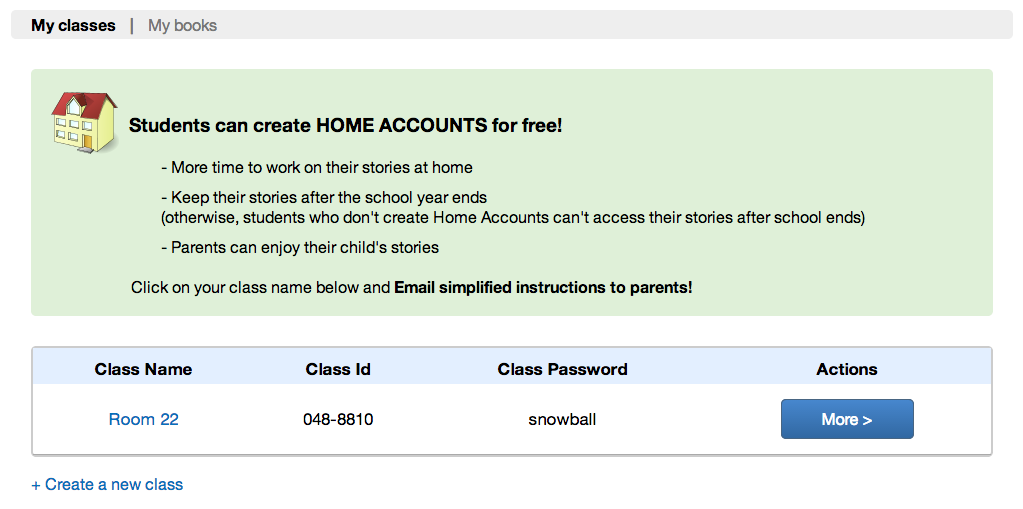The height and width of the screenshot is (509, 1023).
Task: Click the class id 048-8810
Action: [x=338, y=419]
